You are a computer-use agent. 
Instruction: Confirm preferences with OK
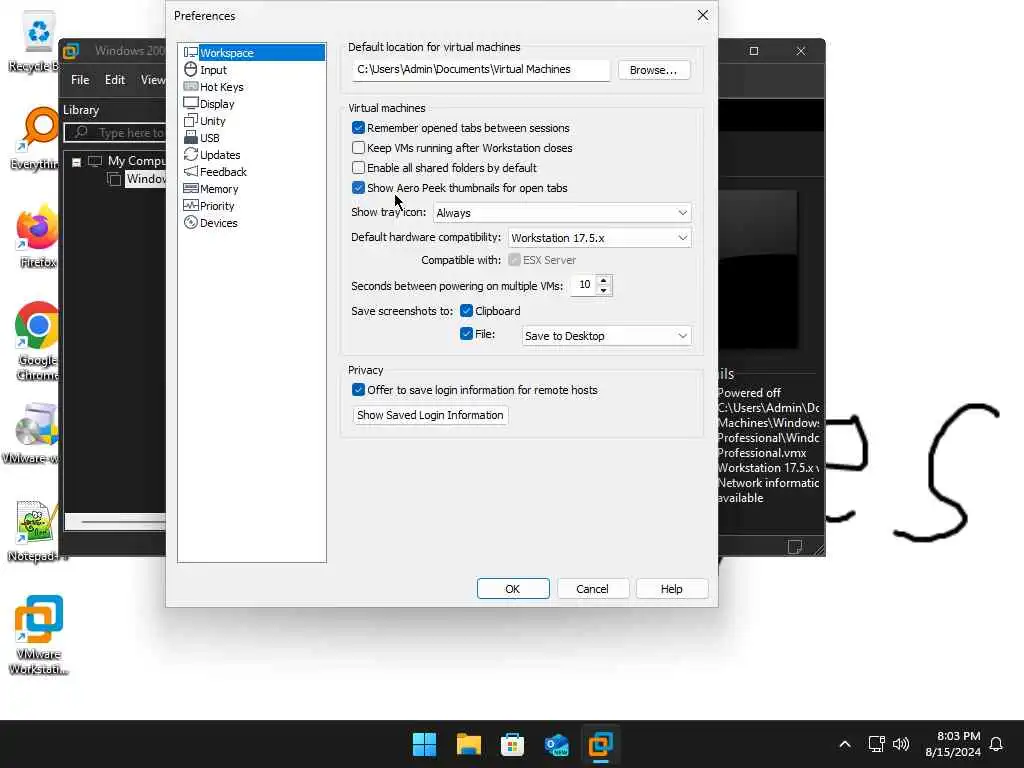513,588
